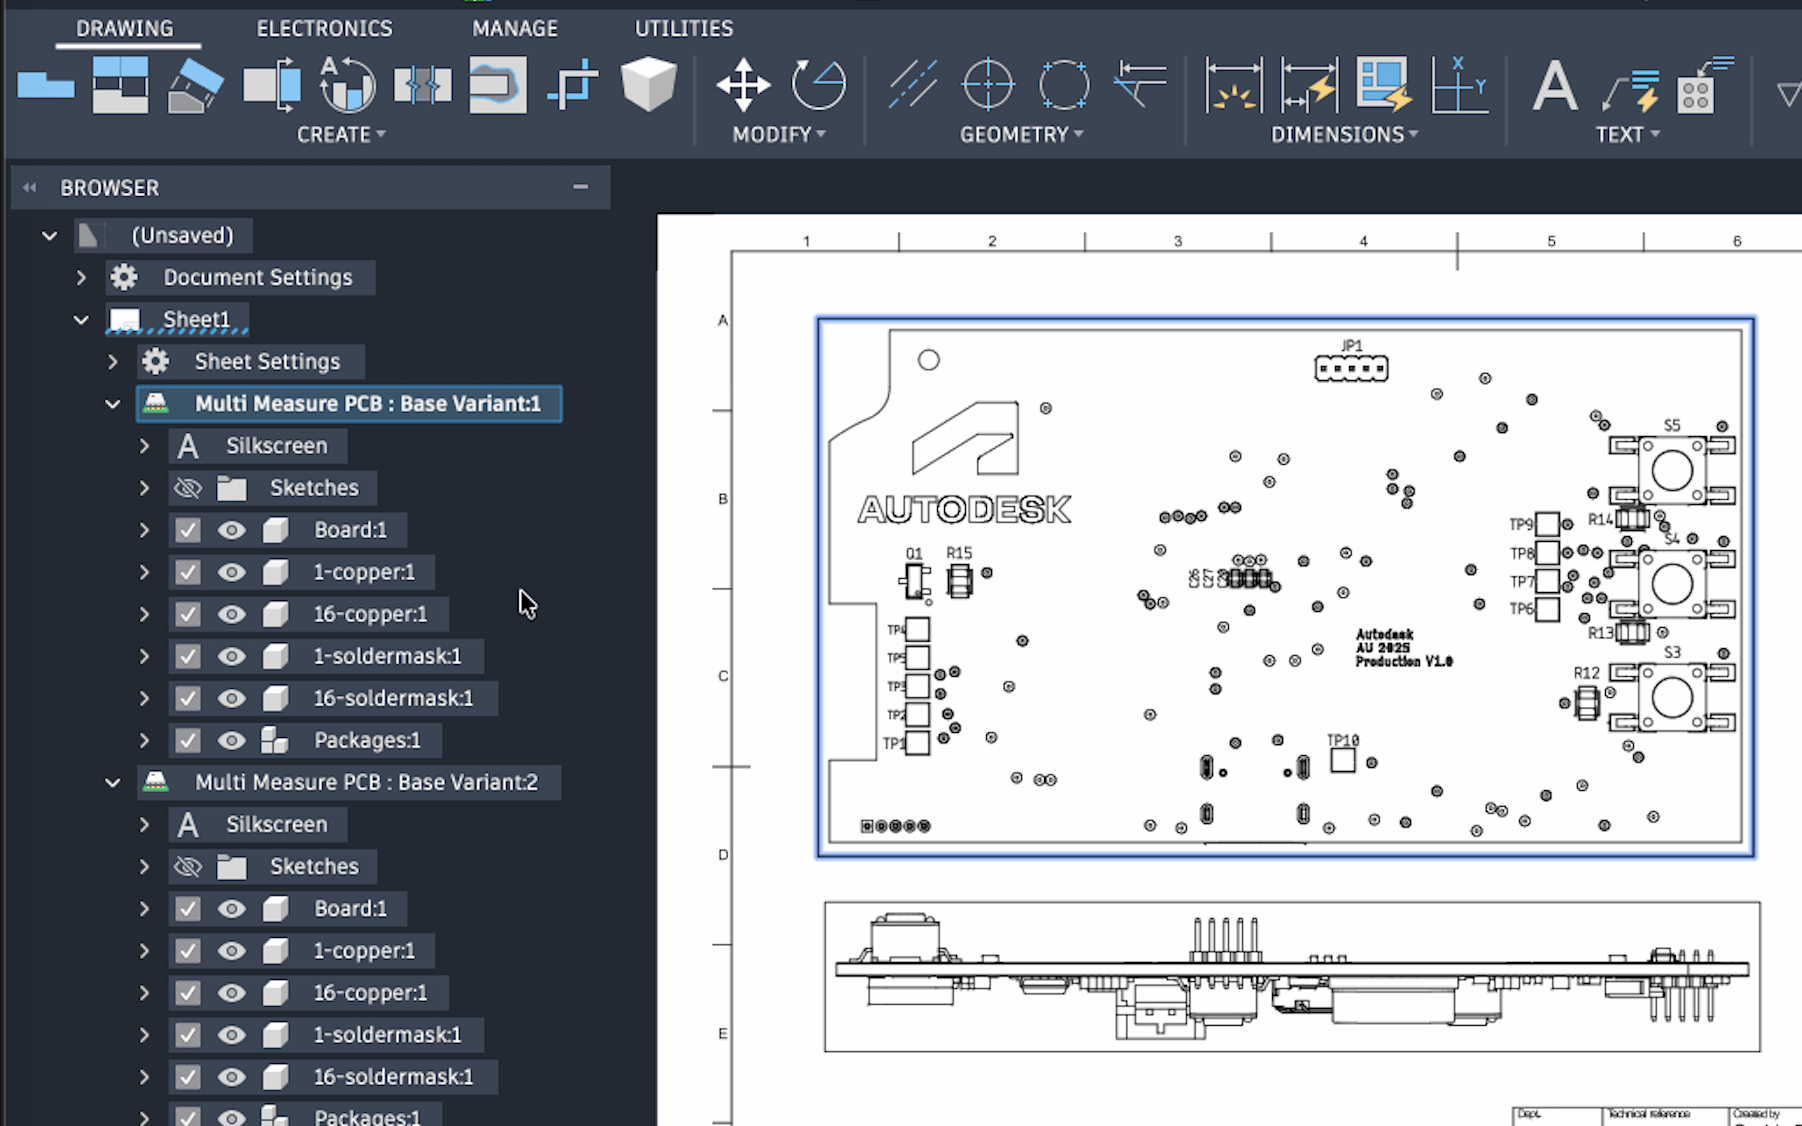The image size is (1802, 1126).
Task: Expand Document Settings node
Action: (81, 277)
